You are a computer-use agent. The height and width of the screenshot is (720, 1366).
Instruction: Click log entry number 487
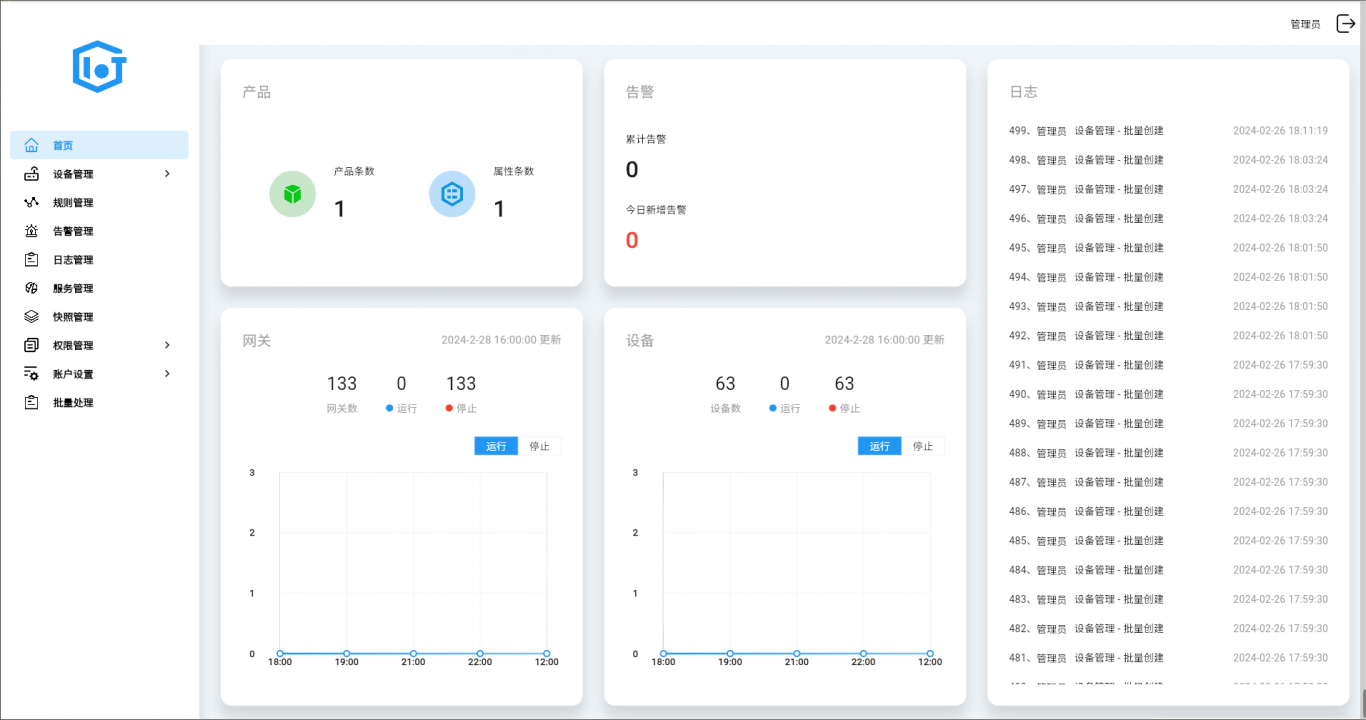1169,482
